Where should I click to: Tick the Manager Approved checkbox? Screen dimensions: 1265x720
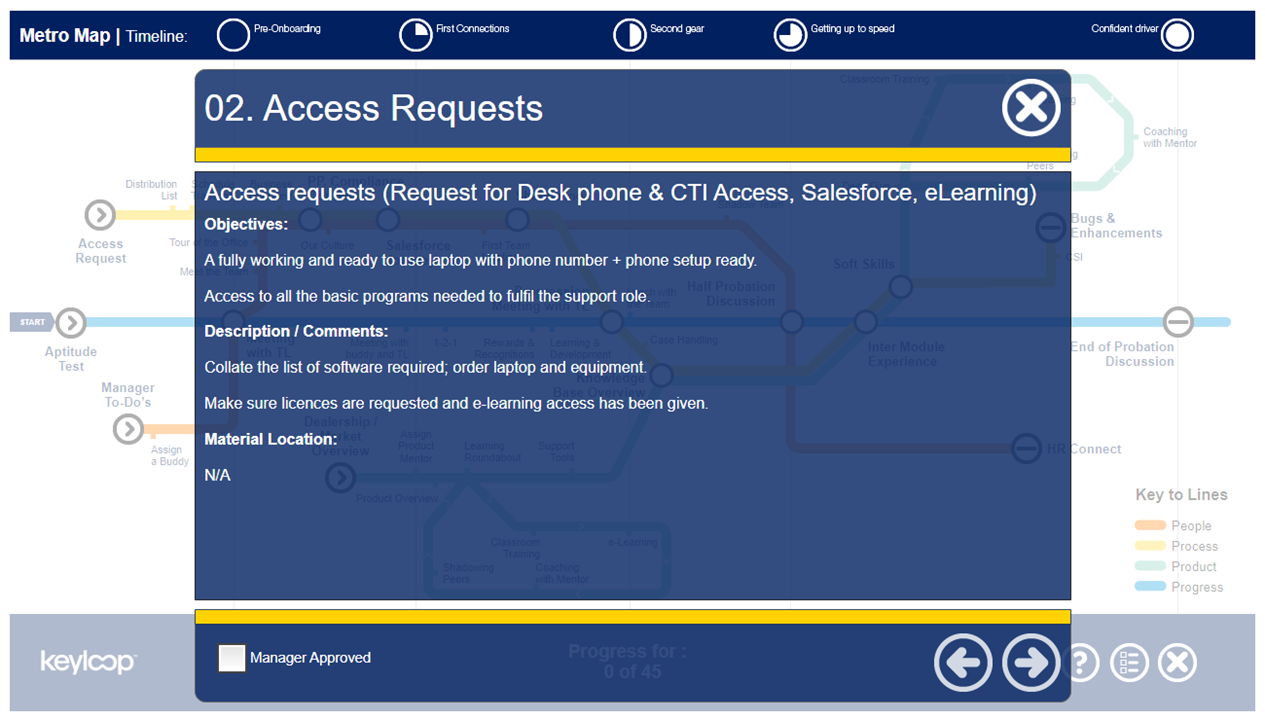click(x=232, y=658)
